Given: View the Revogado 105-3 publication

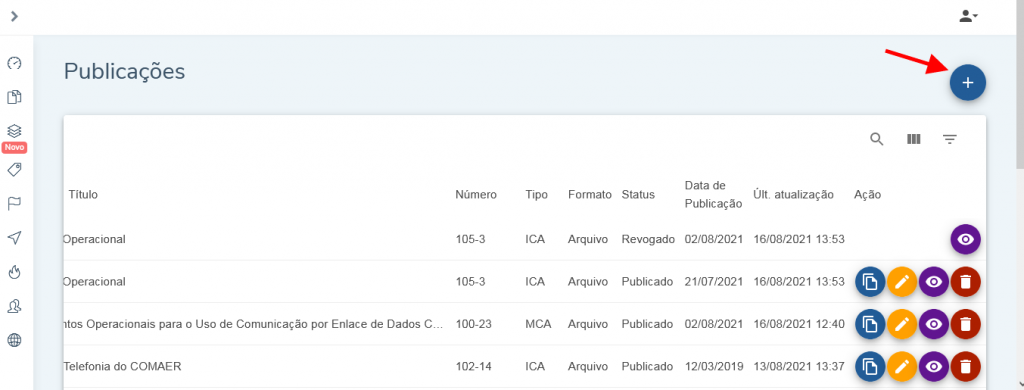Looking at the screenshot, I should click(966, 240).
